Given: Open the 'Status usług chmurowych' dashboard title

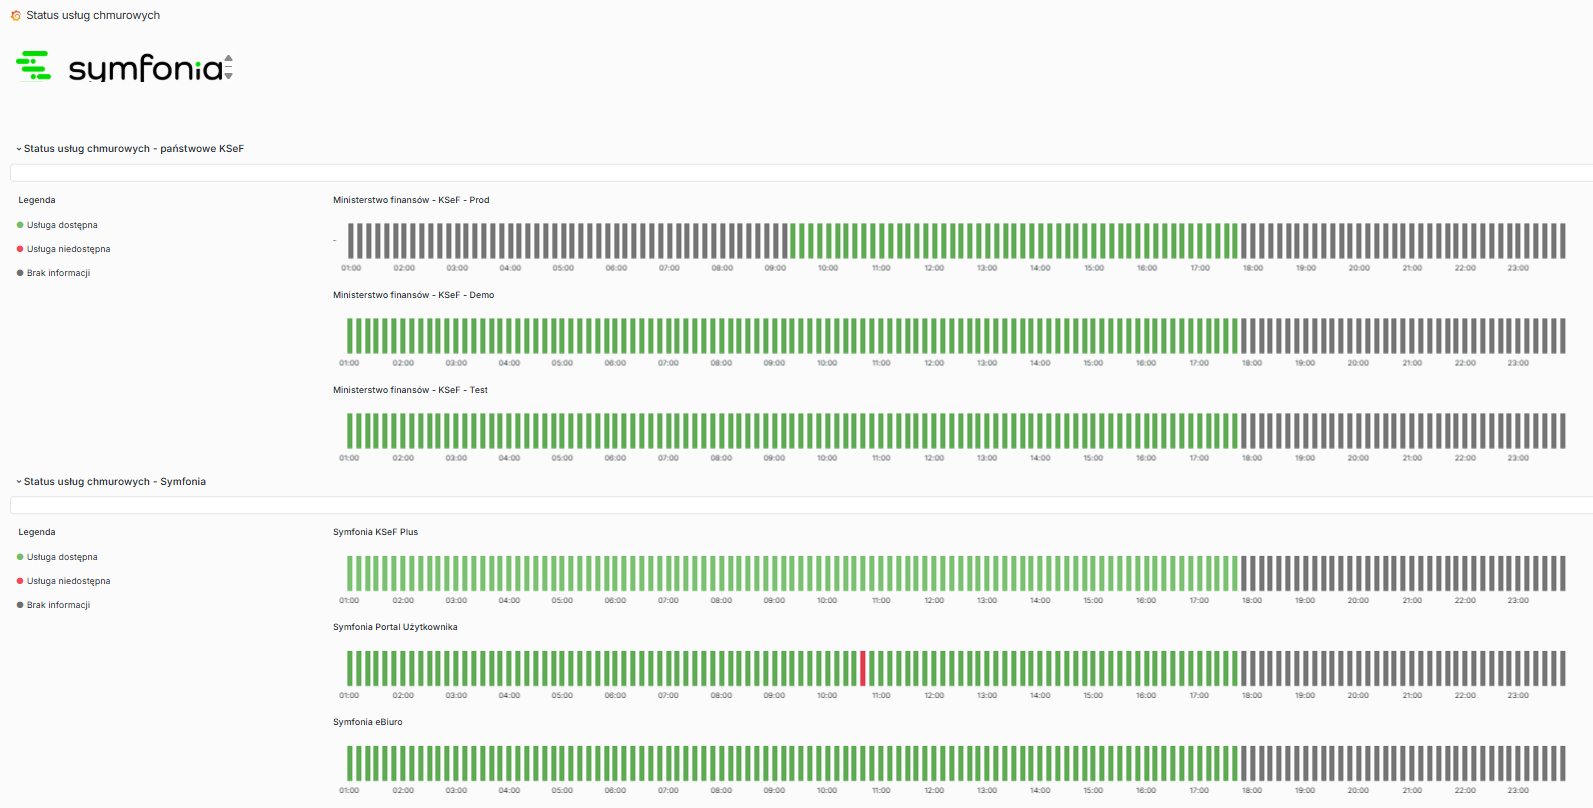Looking at the screenshot, I should [93, 16].
